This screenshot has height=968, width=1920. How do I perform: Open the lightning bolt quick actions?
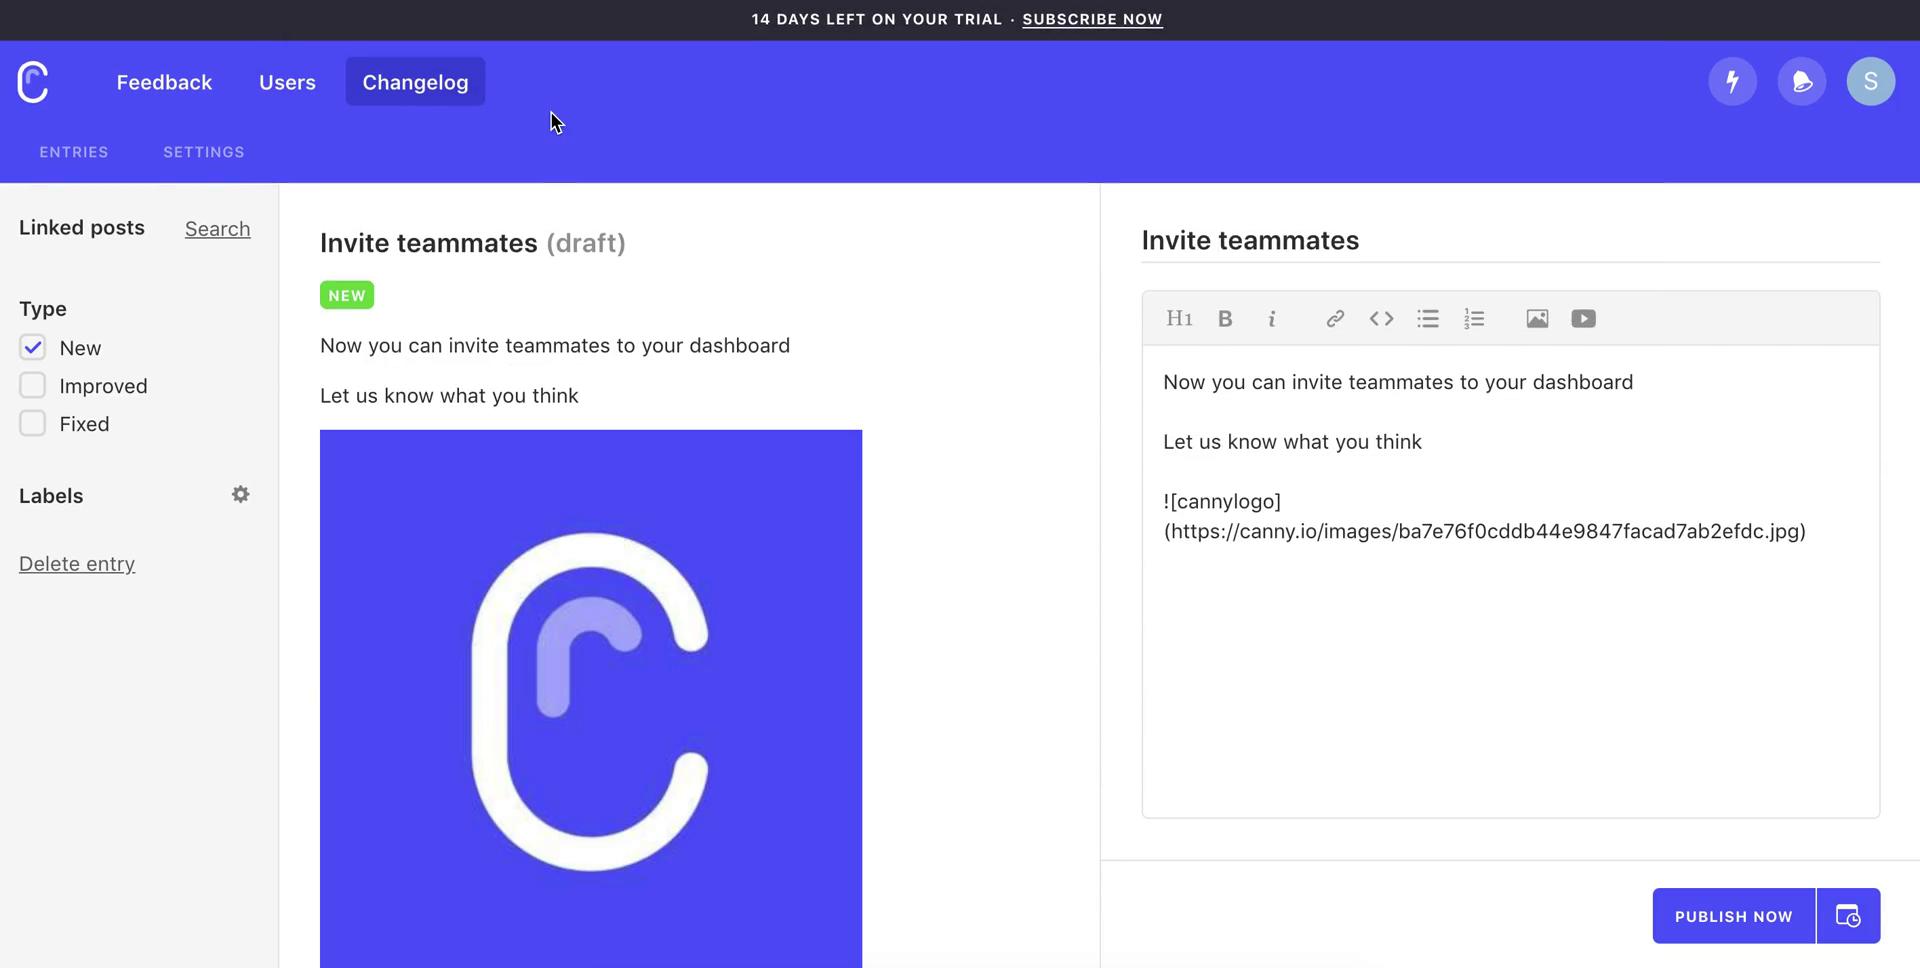(1732, 82)
